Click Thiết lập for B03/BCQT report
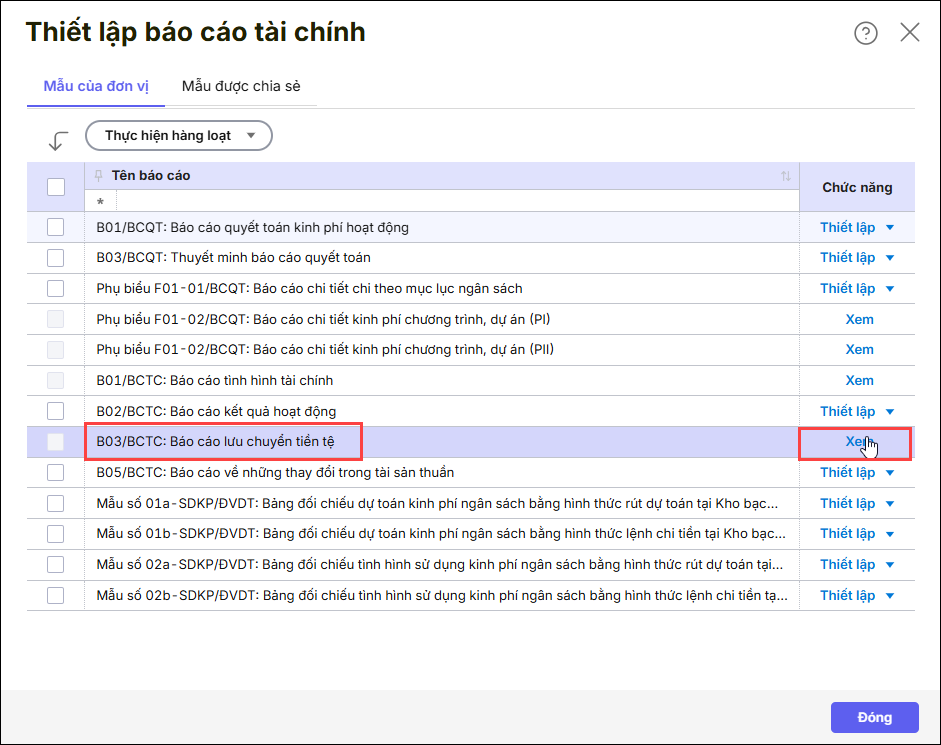Screen dimensions: 941x745 coord(847,258)
